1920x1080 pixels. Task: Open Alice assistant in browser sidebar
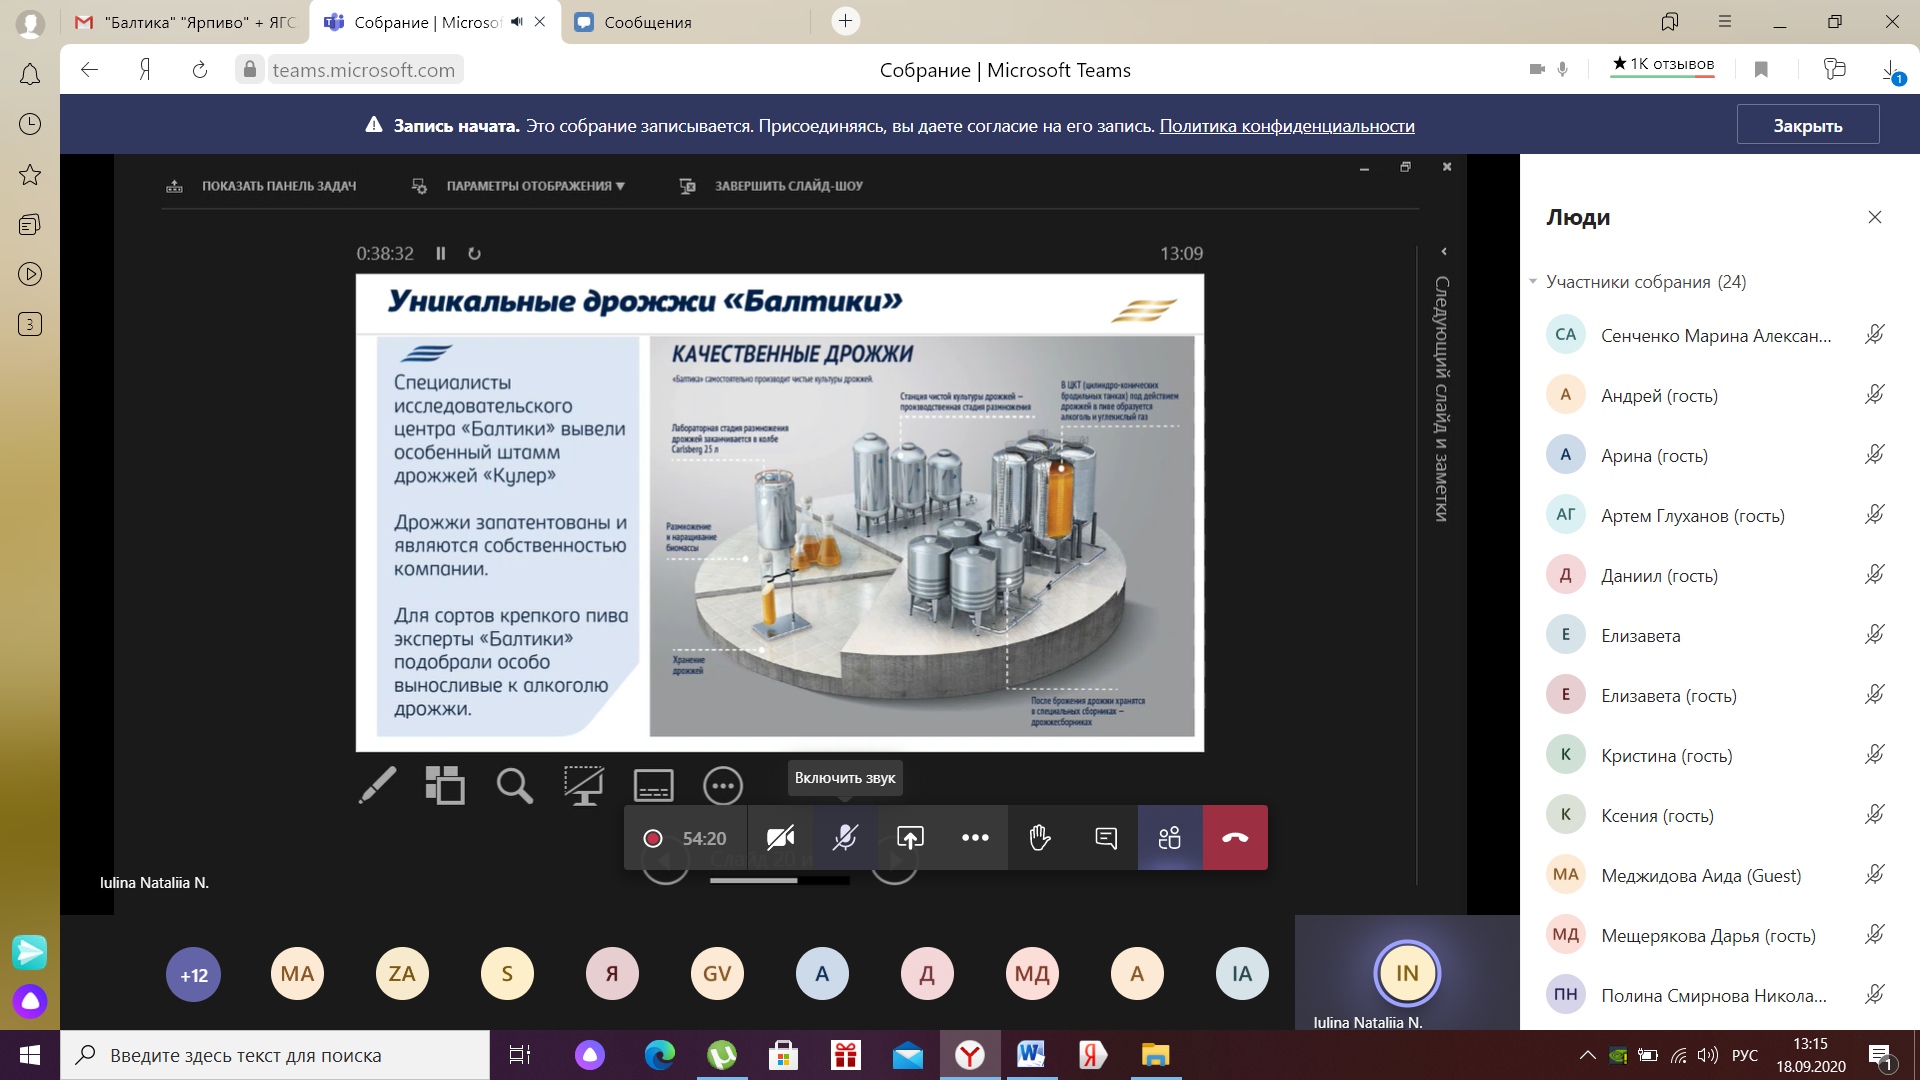(30, 1001)
